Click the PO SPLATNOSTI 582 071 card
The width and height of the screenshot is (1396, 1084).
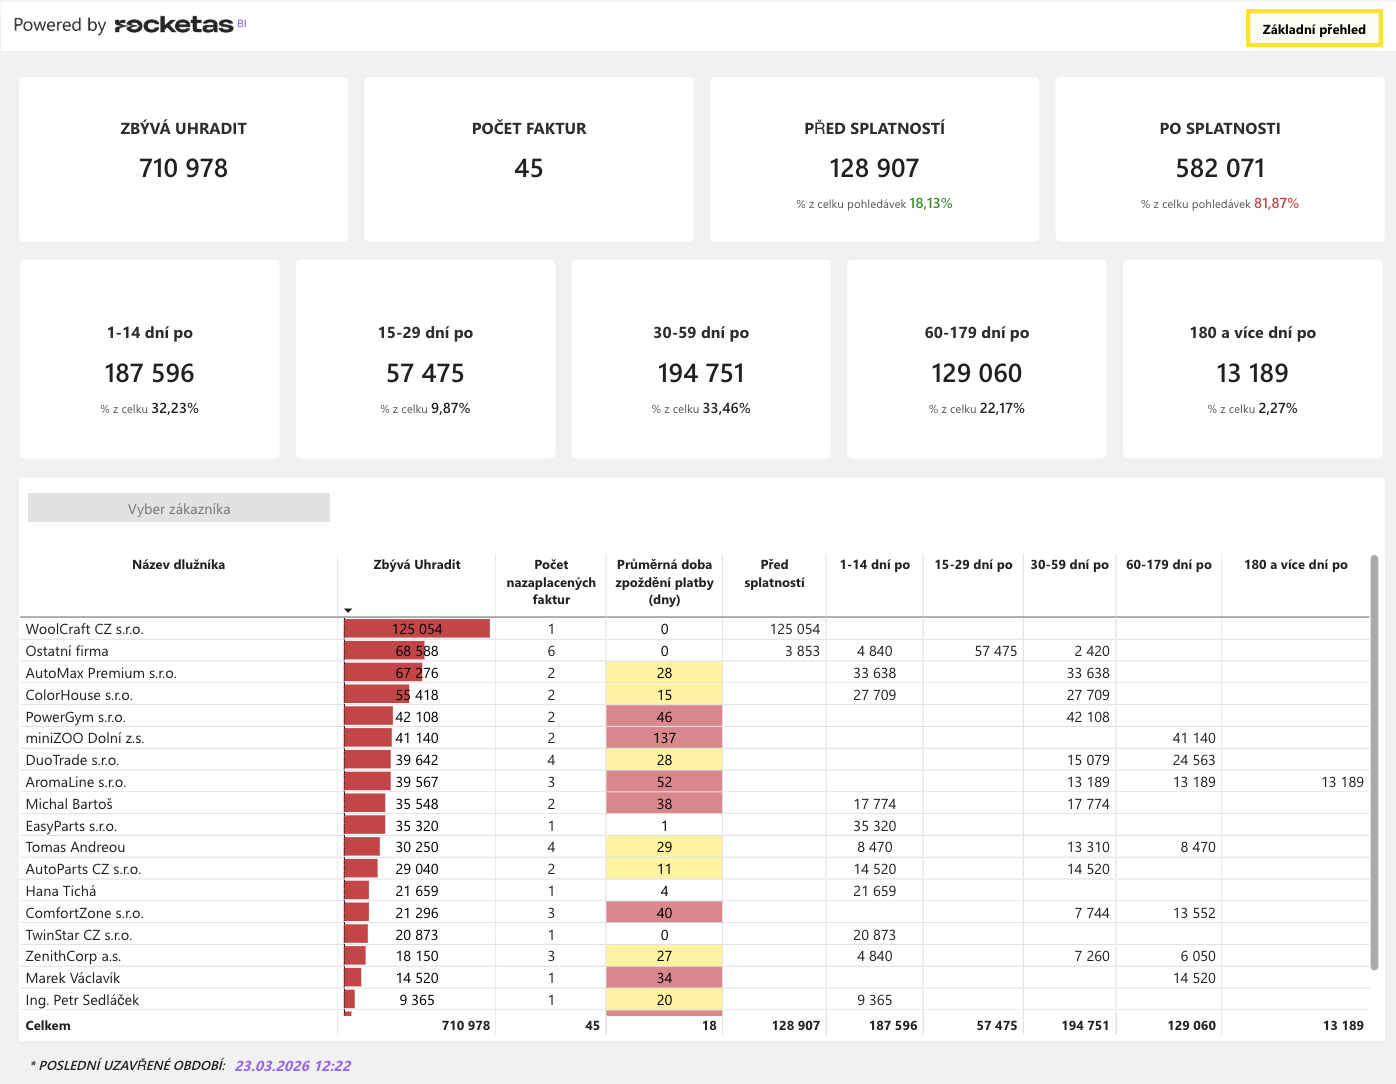(x=1220, y=159)
